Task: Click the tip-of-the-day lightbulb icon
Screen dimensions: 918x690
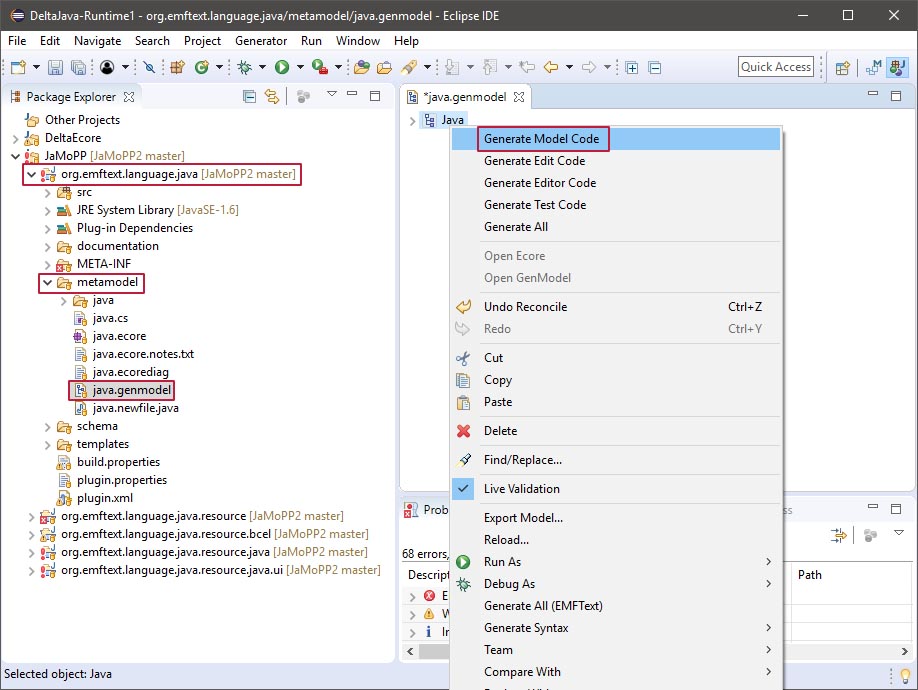Action: tap(905, 676)
